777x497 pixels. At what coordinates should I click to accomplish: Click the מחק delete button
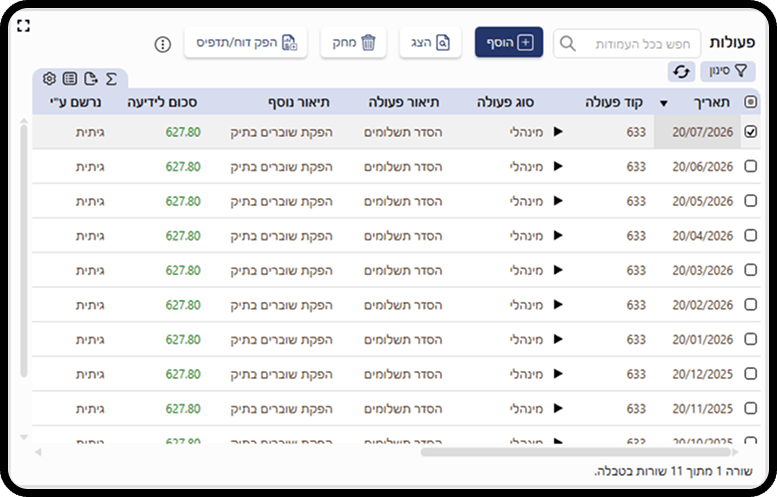coord(353,42)
